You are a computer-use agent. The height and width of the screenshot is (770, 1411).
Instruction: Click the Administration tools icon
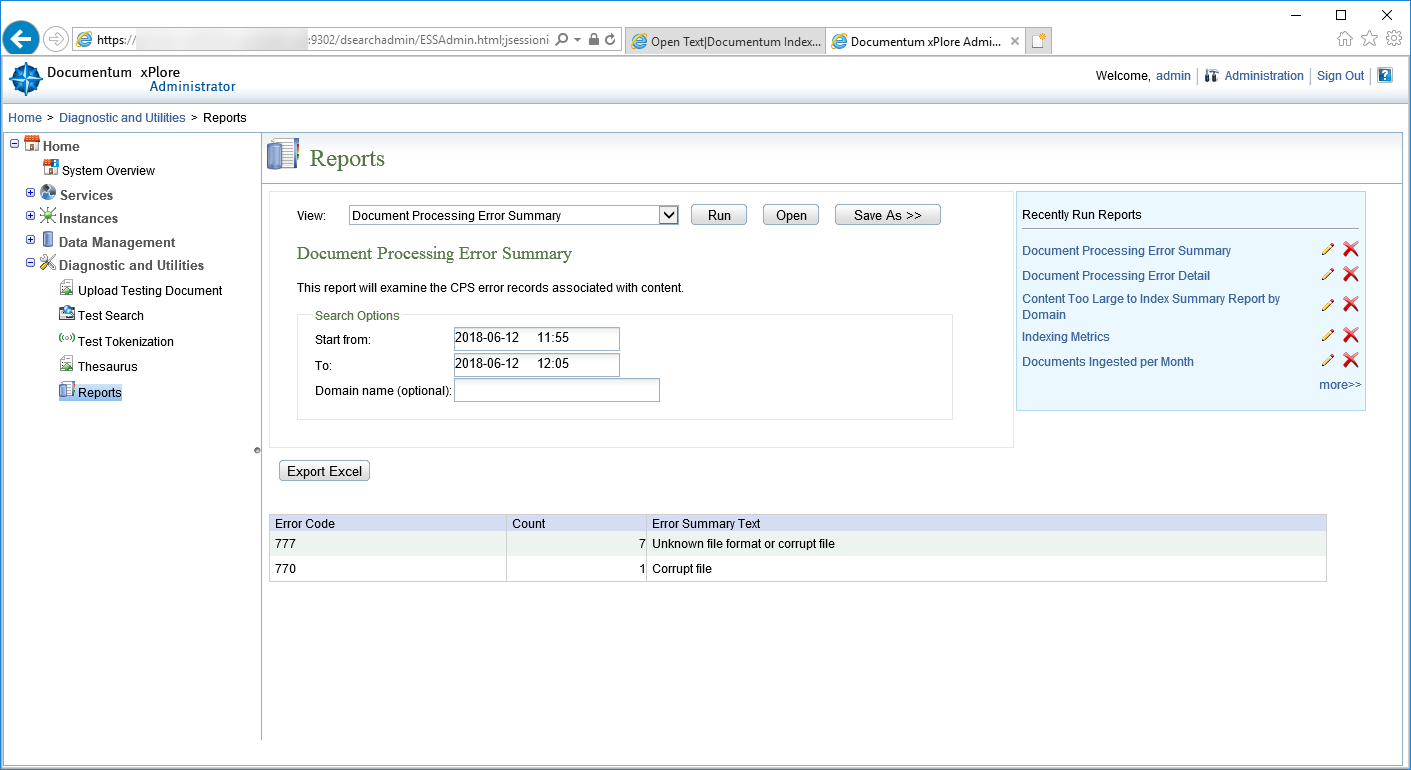1211,76
